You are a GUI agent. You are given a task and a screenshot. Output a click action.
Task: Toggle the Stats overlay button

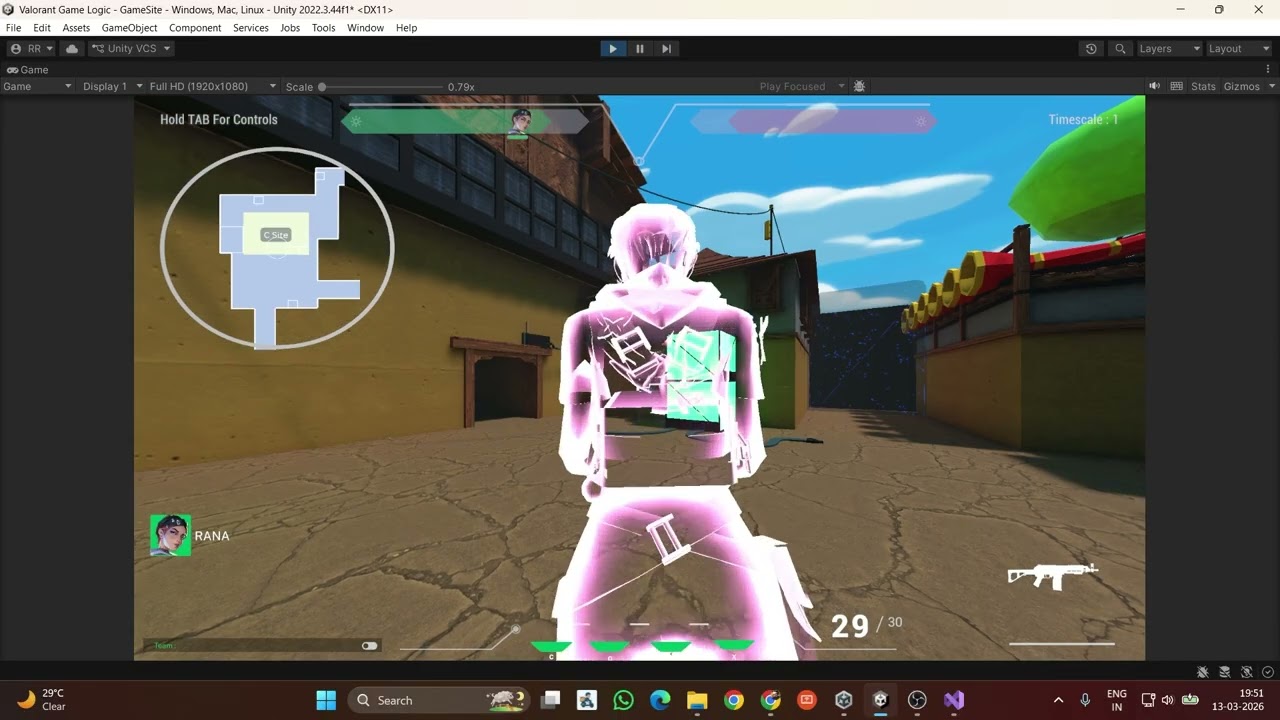click(x=1203, y=86)
